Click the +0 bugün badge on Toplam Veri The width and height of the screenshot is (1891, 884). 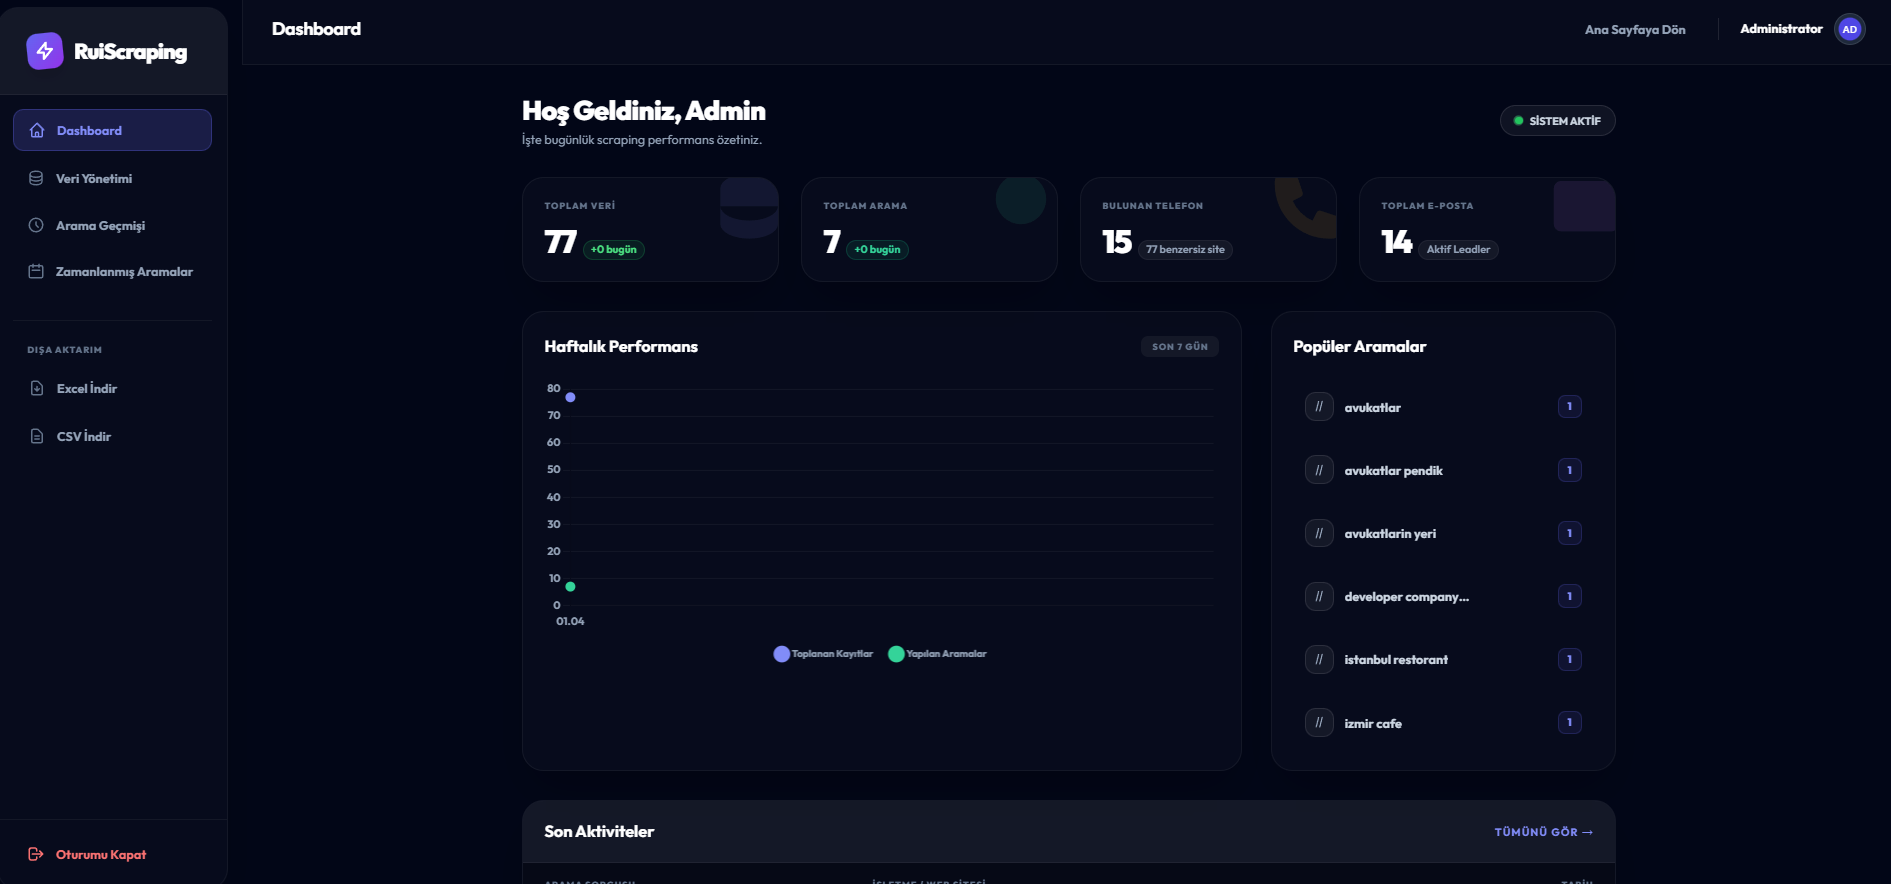click(614, 249)
